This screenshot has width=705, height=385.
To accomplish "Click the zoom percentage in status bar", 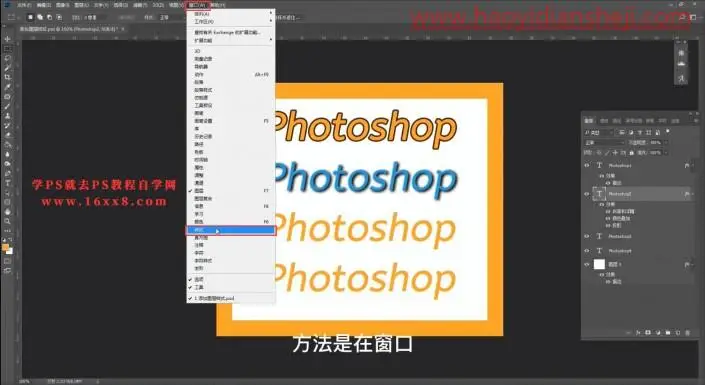I will (x=24, y=381).
